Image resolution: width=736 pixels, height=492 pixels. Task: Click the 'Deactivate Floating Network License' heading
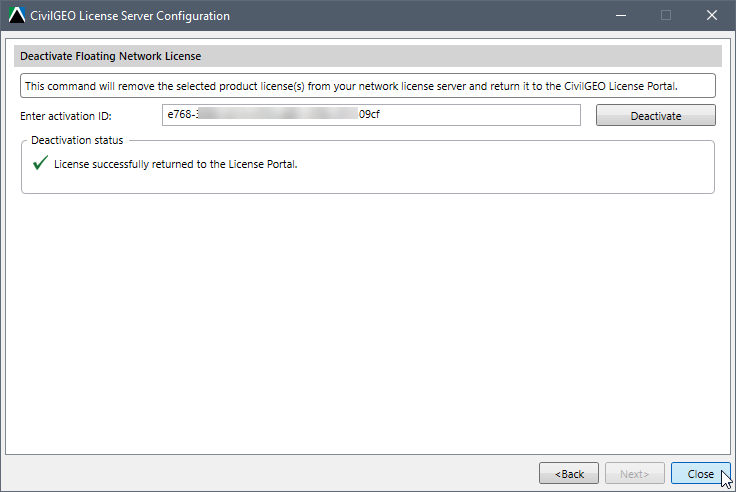click(110, 56)
